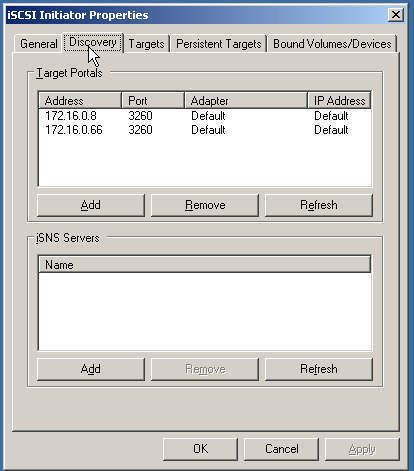Screen dimensions: 414x471
Task: Open the Targets tab
Action: [x=146, y=44]
